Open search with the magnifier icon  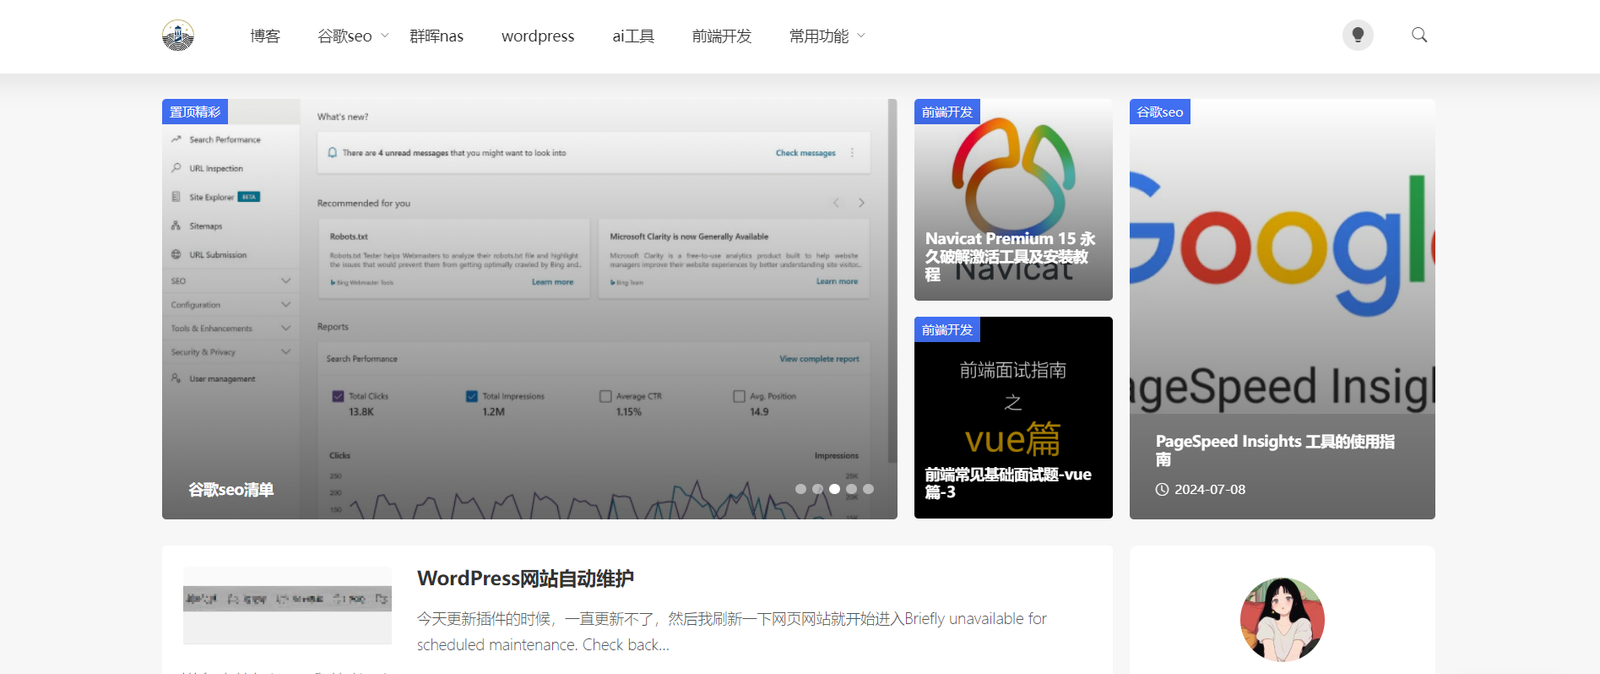tap(1419, 35)
